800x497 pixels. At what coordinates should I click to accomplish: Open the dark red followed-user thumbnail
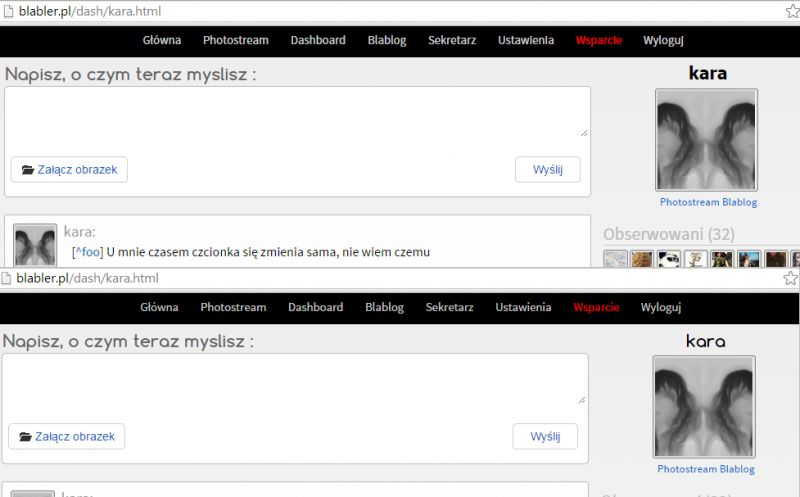[x=776, y=259]
